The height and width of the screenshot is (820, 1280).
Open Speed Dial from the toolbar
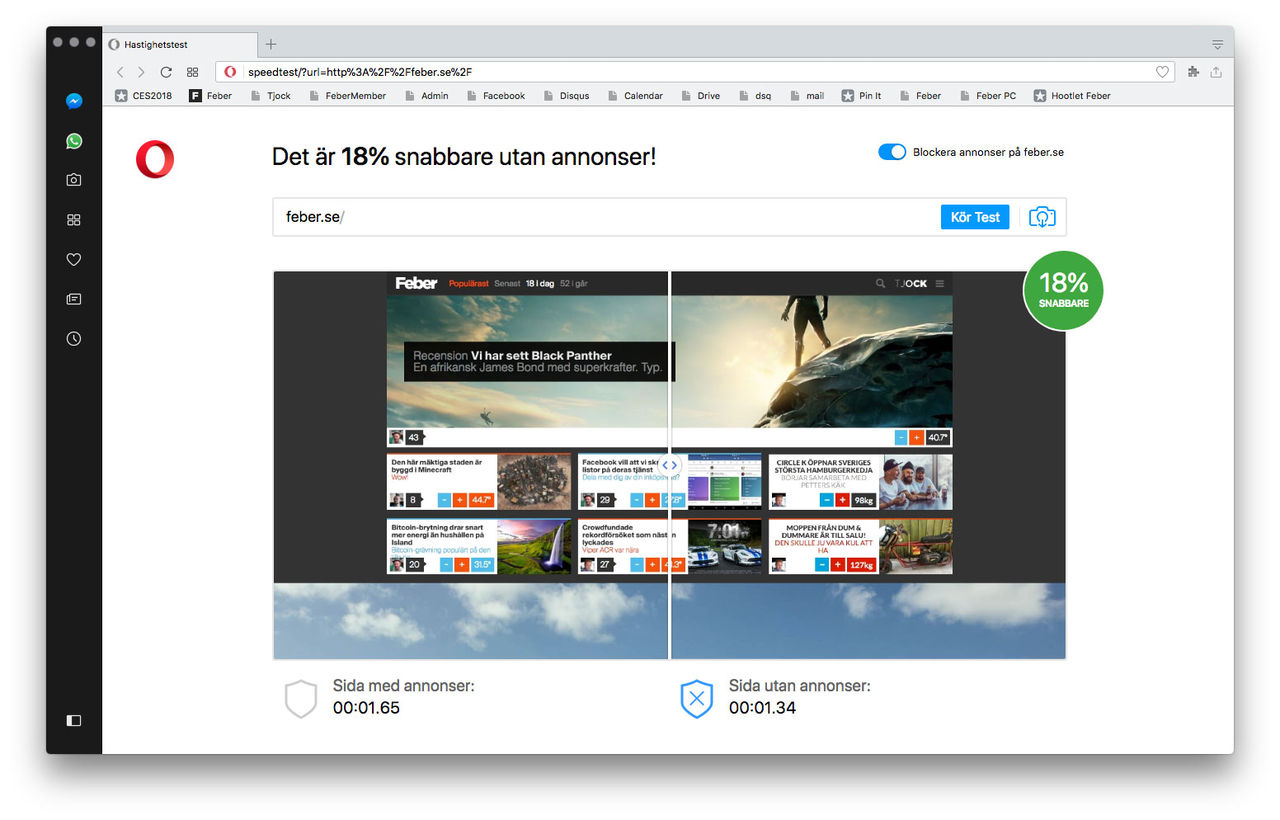coord(193,72)
